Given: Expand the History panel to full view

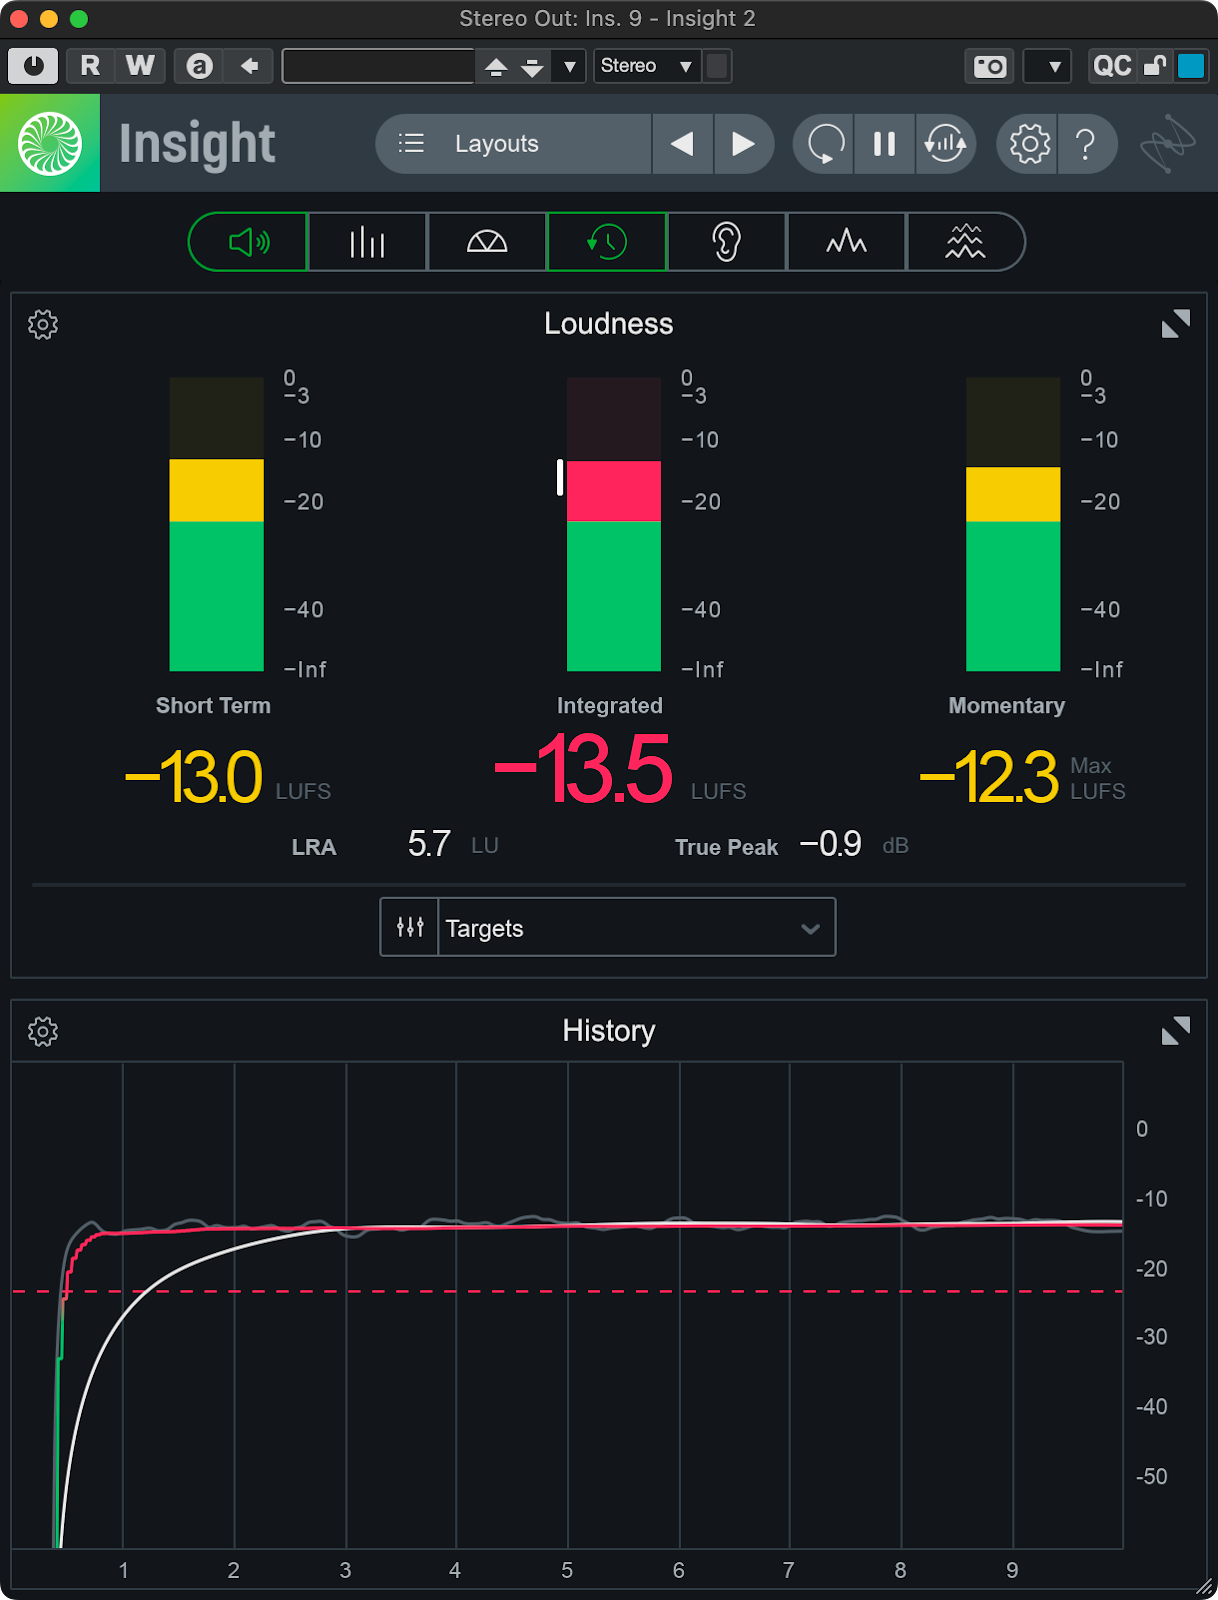Looking at the screenshot, I should coord(1175,1031).
